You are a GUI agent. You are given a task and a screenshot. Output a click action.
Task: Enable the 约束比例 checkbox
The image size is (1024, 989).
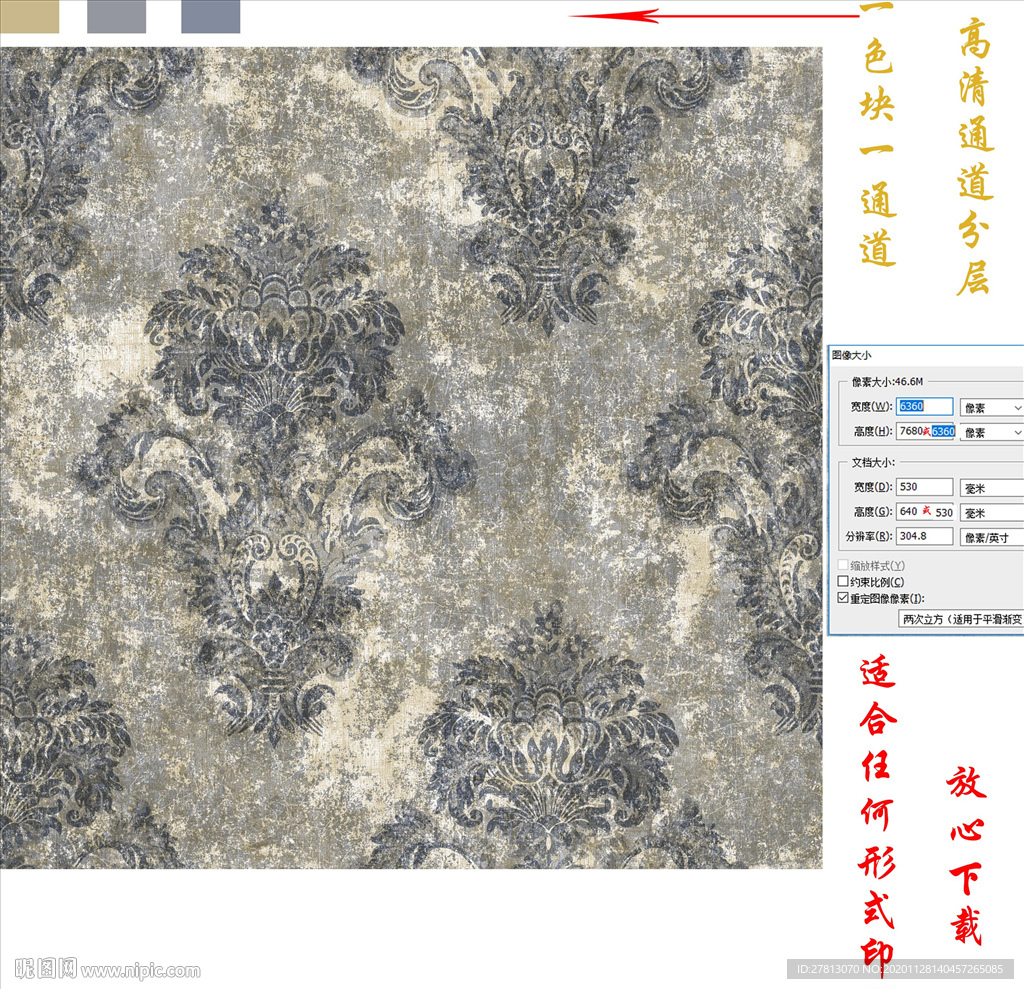tap(843, 582)
